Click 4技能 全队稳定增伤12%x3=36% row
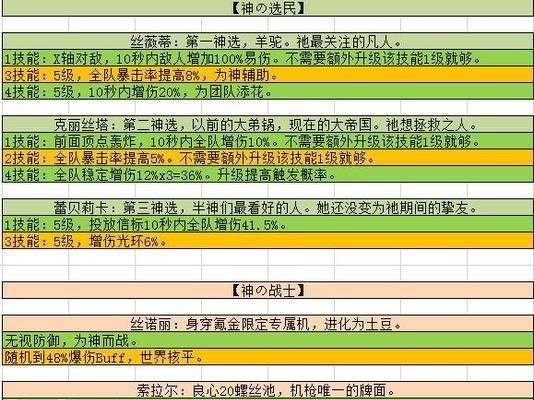This screenshot has width=534, height=400. coord(268,175)
